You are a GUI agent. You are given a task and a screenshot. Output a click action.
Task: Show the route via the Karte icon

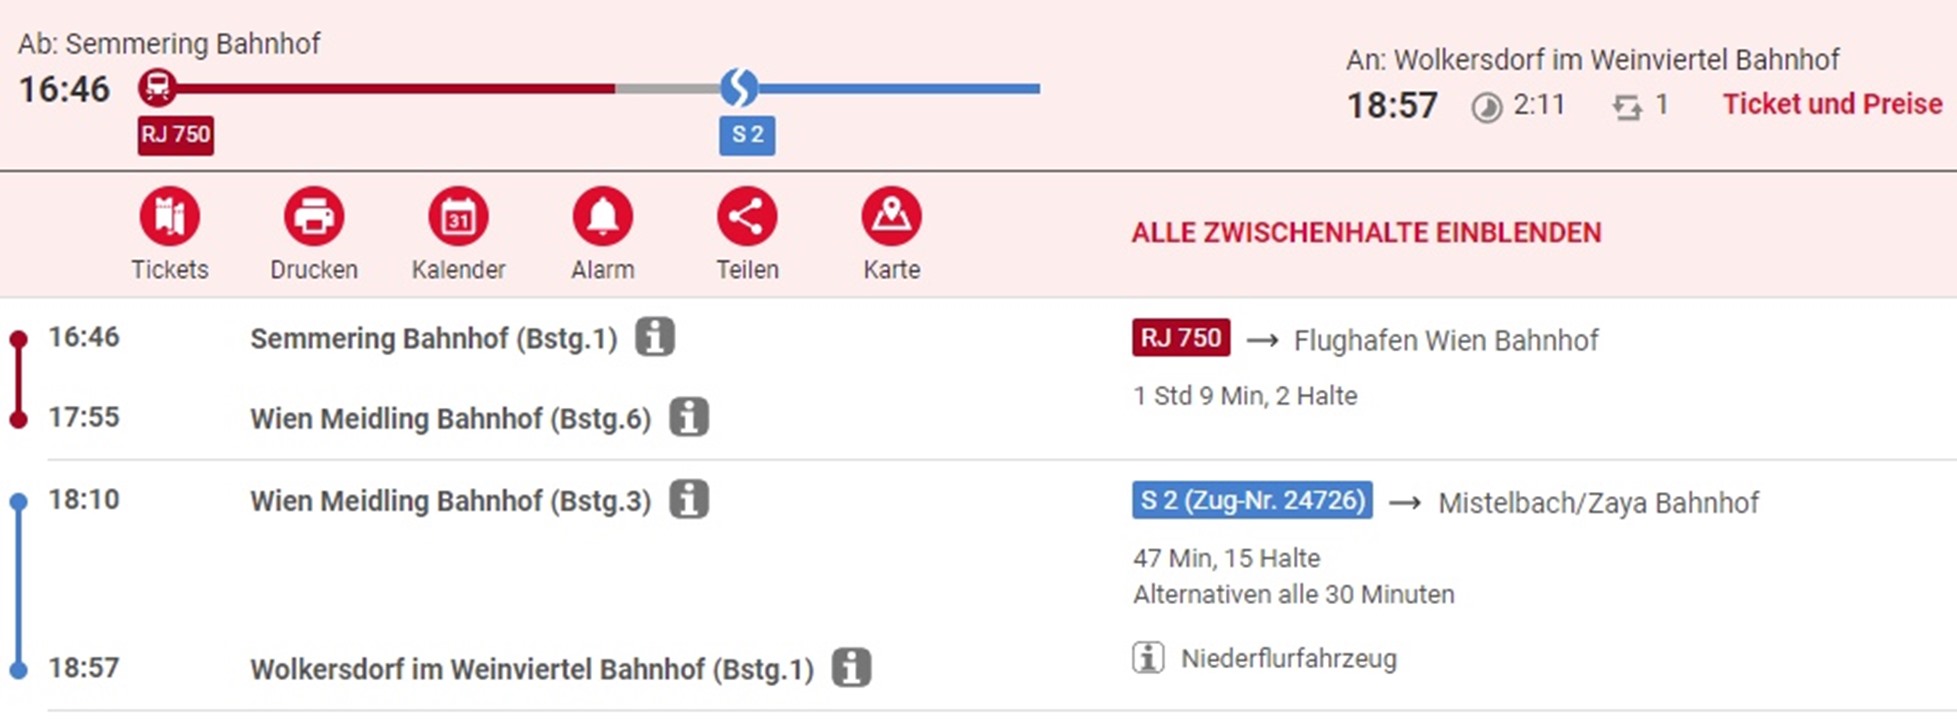coord(891,216)
